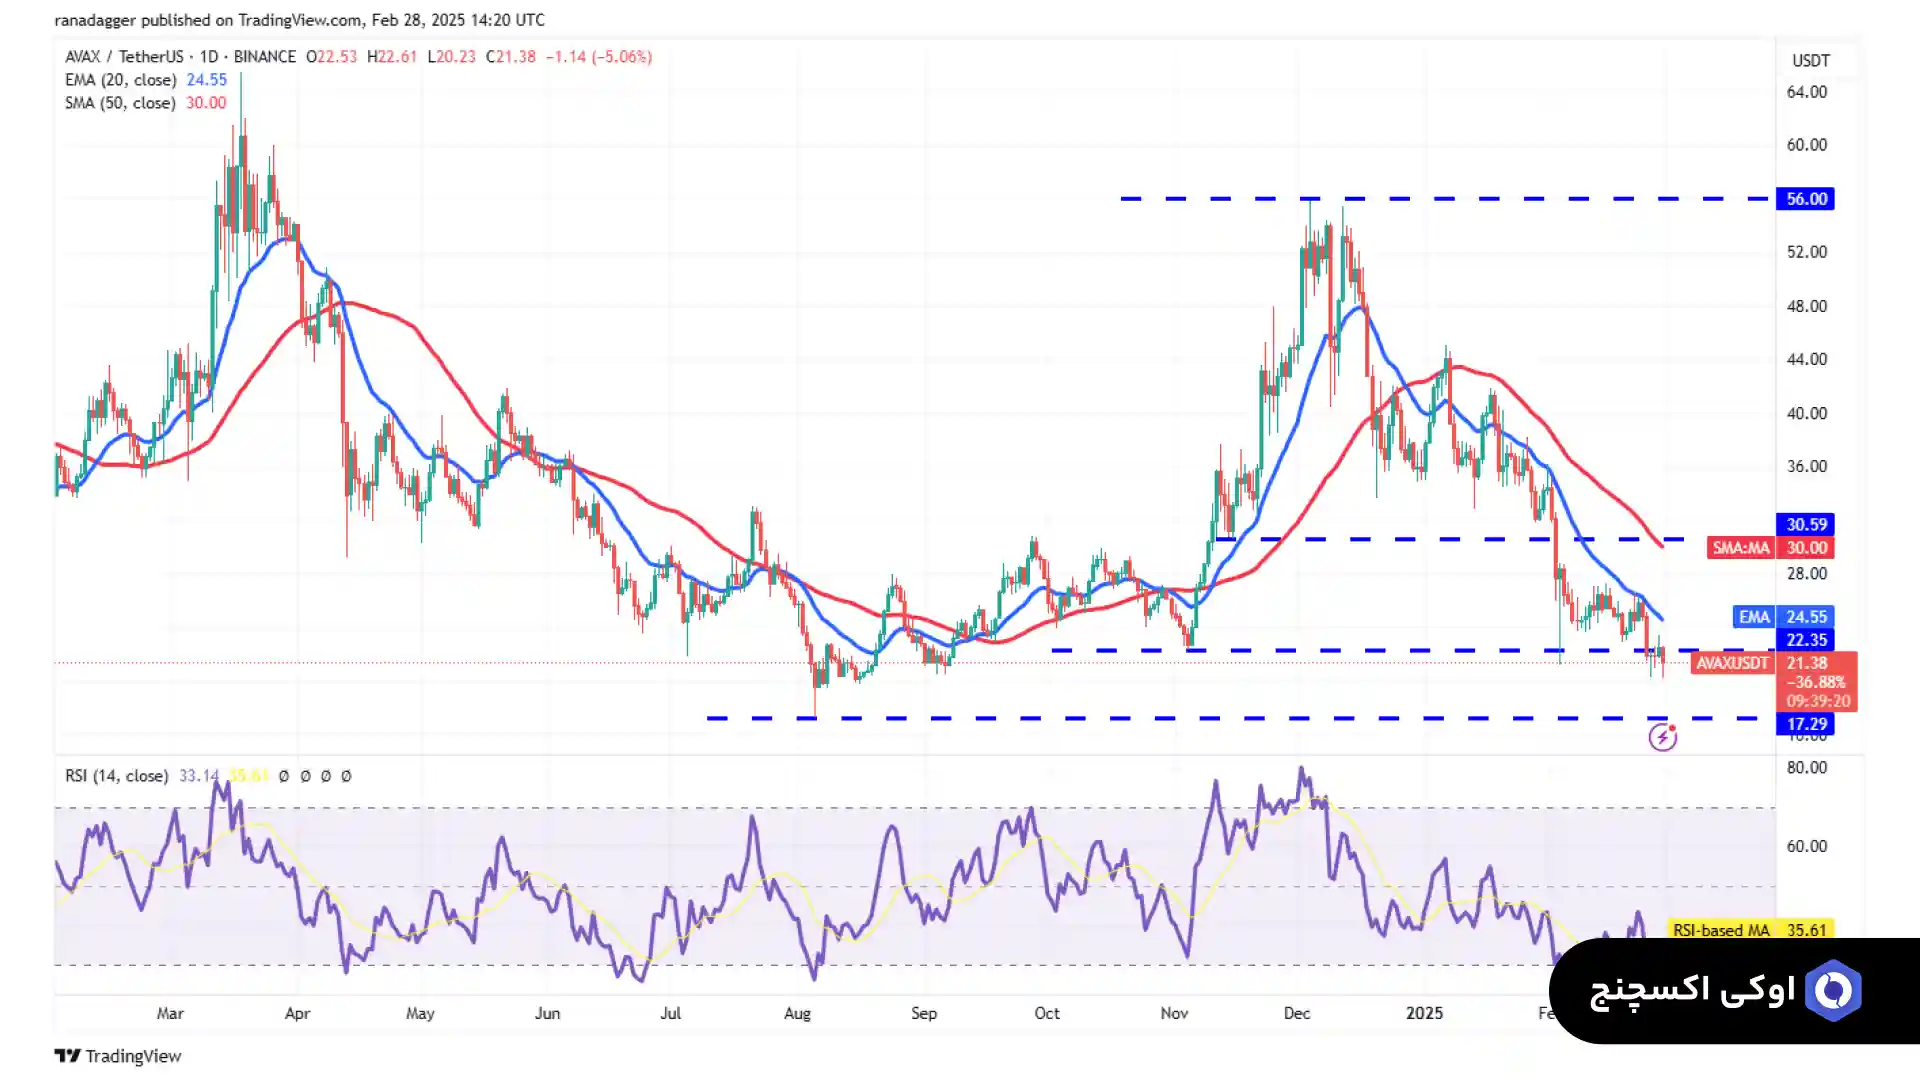Select the RSI (14, close) indicator legend
Viewport: 1920px width, 1081px height.
[117, 776]
